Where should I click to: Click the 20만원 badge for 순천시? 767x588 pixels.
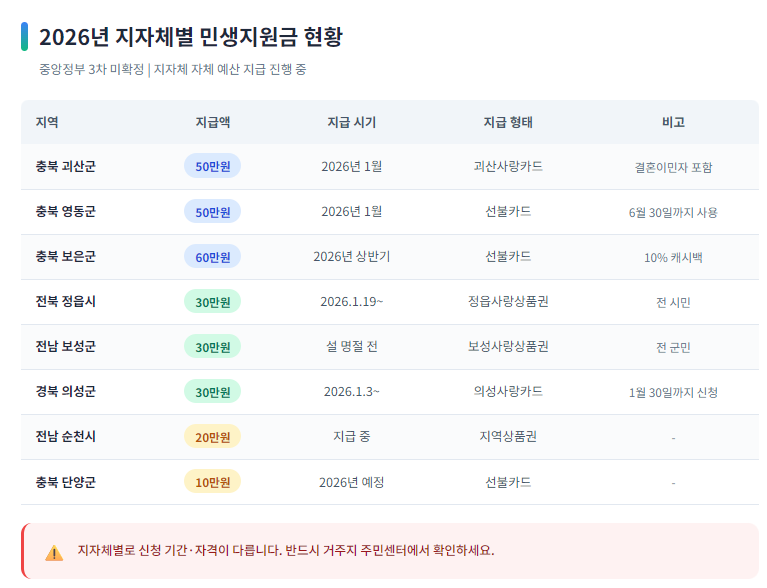[x=212, y=437]
